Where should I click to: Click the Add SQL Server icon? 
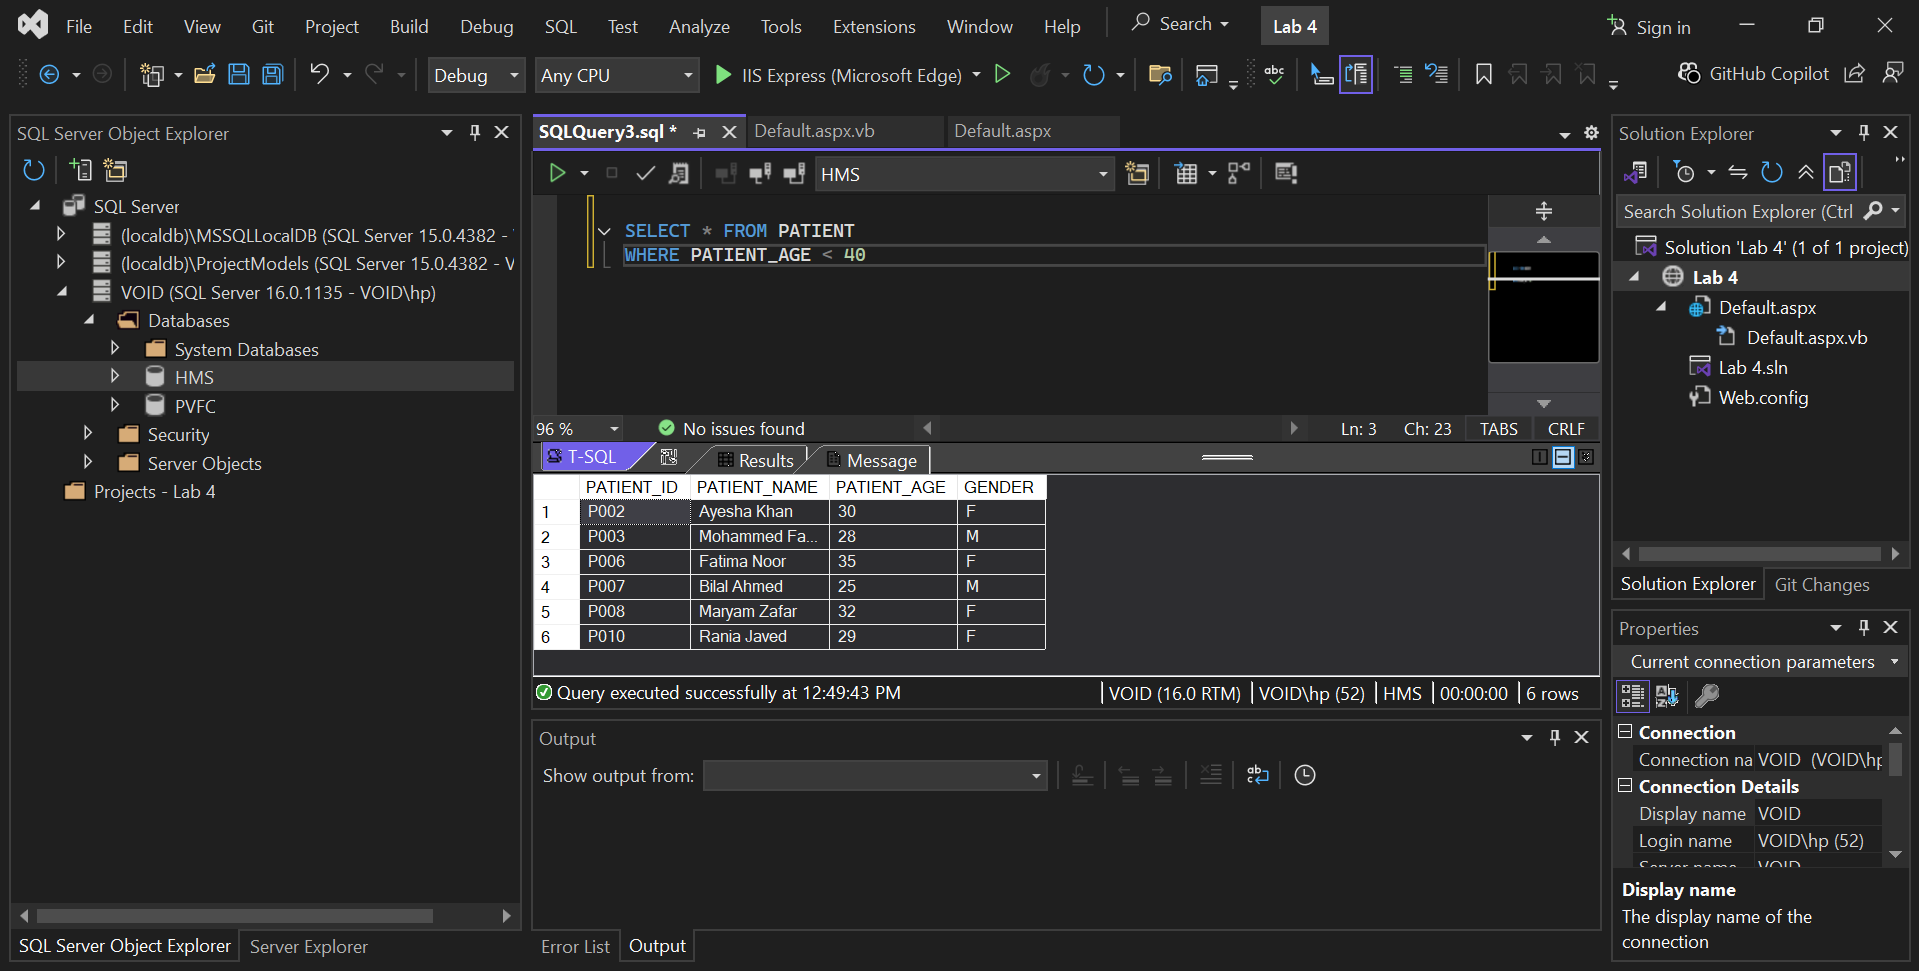(81, 170)
